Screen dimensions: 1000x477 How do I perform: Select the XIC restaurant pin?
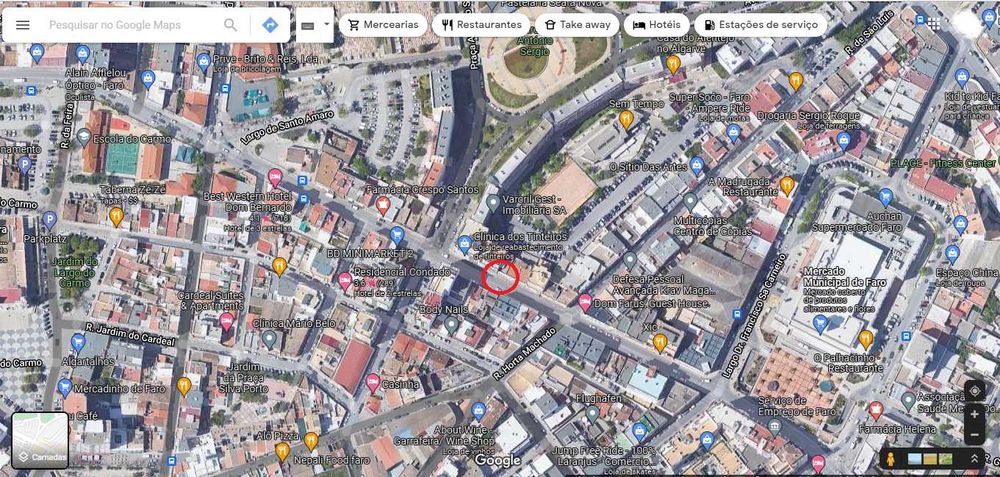point(660,343)
